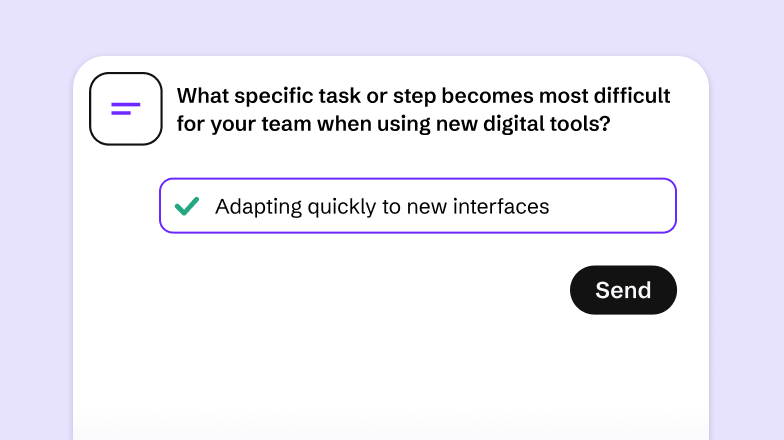Viewport: 784px width, 440px height.
Task: Click the question text about digital tools
Action: (x=423, y=110)
